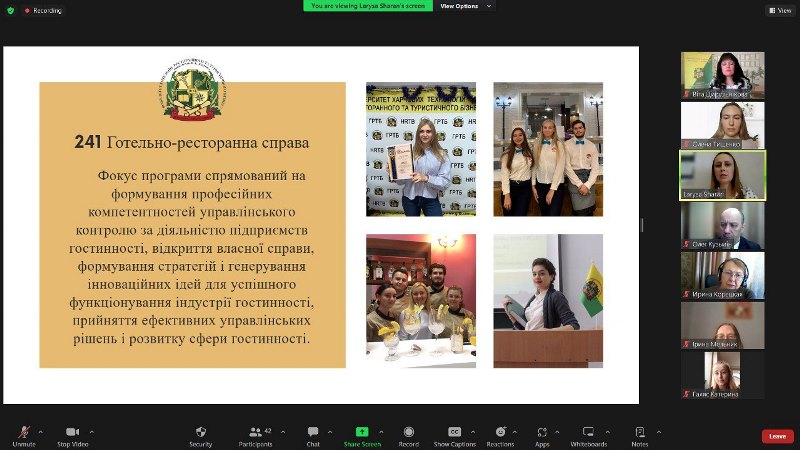800x450 pixels.
Task: Click the photo of woman at podium
Action: [548, 301]
